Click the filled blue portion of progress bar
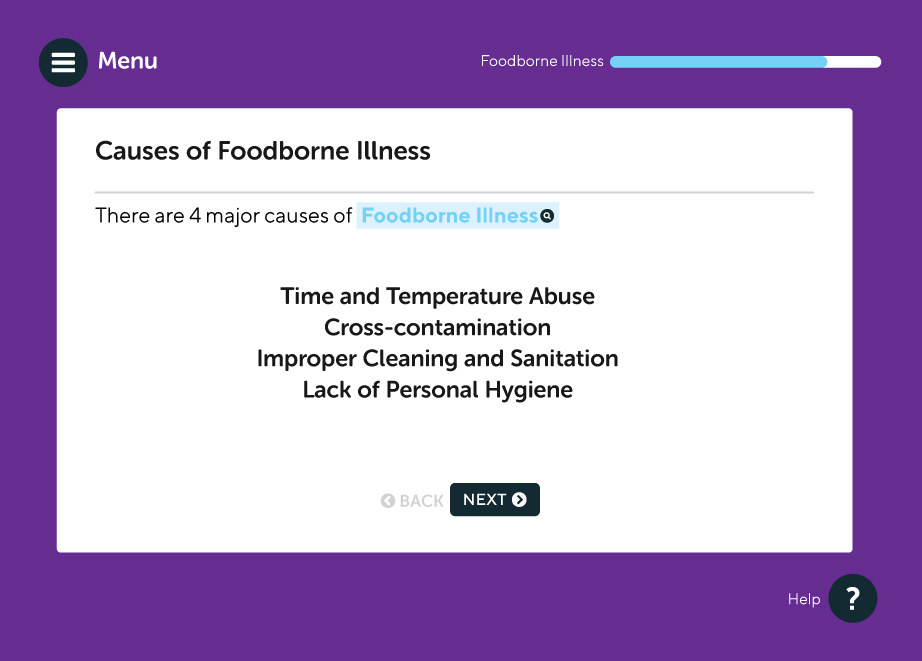The height and width of the screenshot is (661, 922). click(x=718, y=62)
